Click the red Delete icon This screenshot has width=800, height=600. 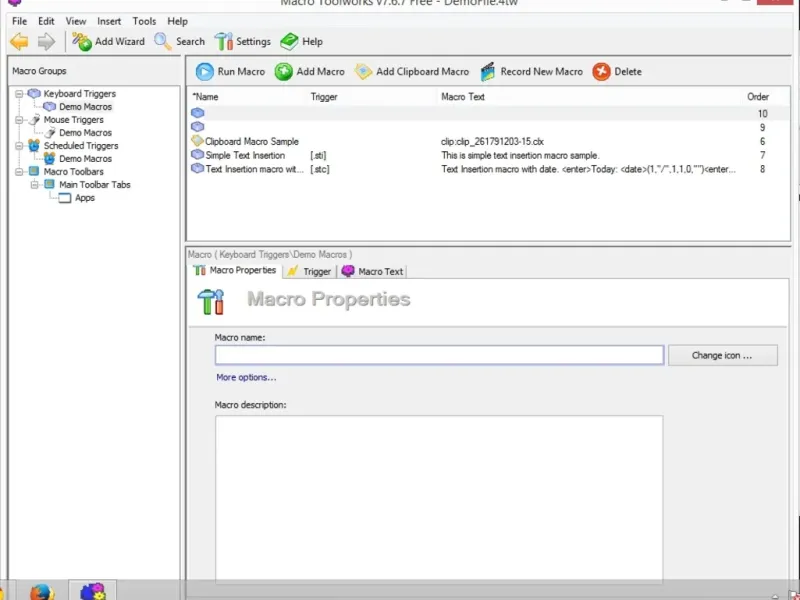602,71
